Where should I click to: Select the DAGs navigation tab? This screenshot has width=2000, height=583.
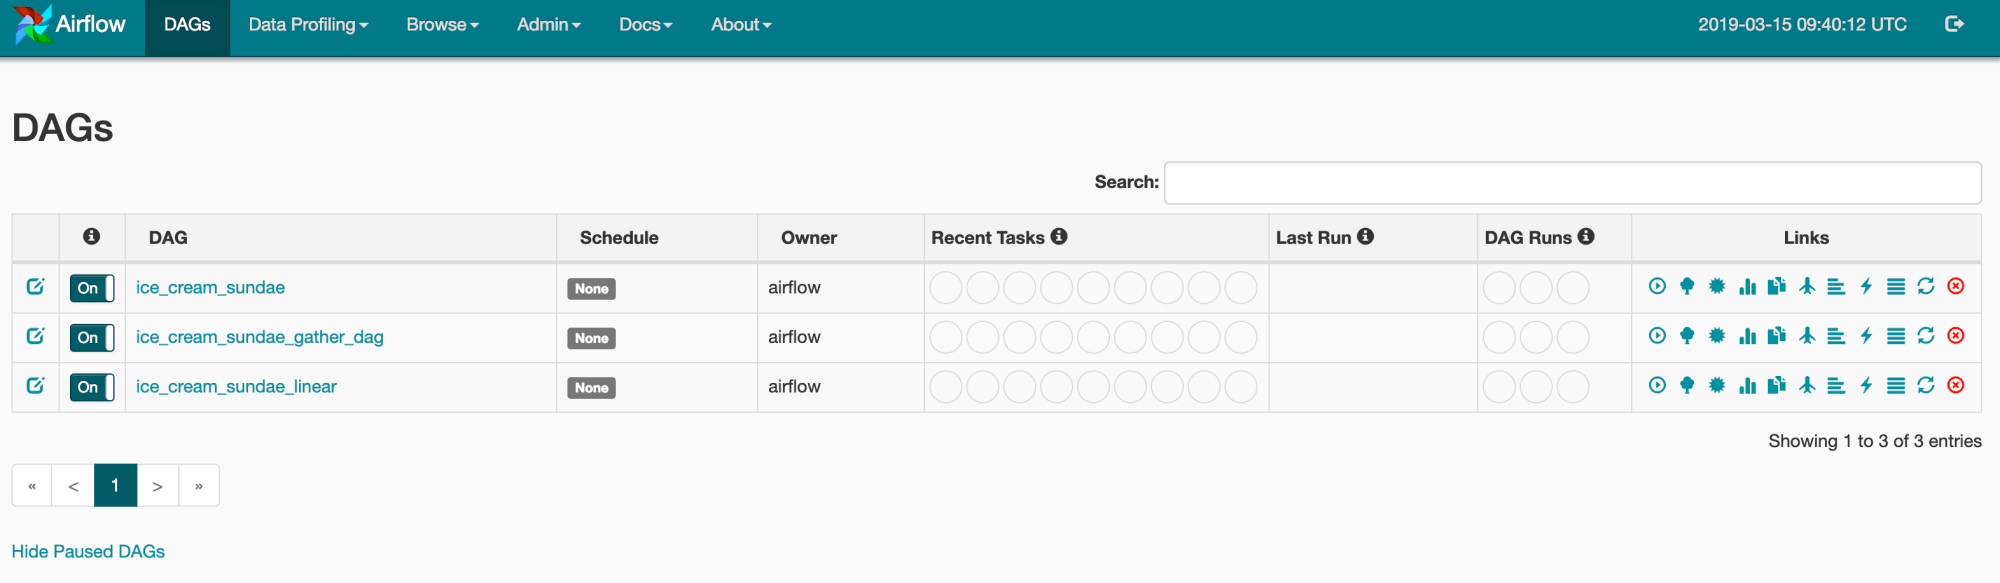click(x=187, y=25)
